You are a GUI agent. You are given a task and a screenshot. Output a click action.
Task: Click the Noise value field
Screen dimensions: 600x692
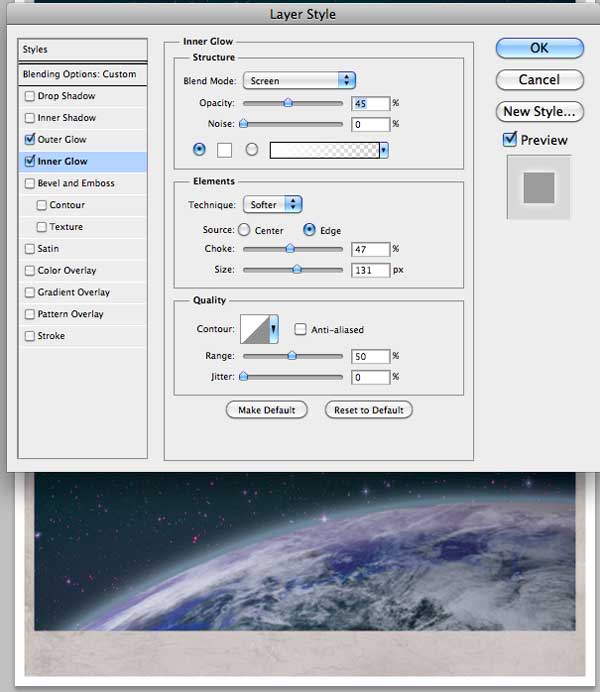tap(371, 124)
